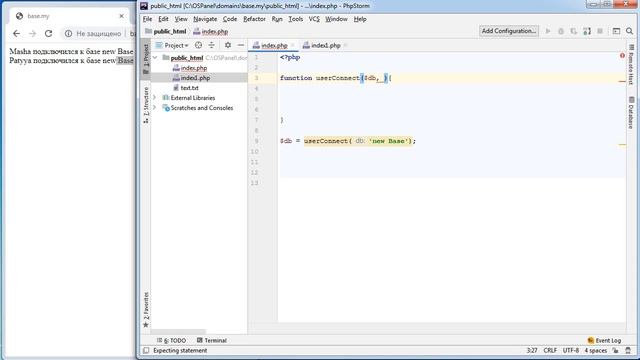The image size is (640, 360).
Task: Click the Collapse All icon in Project panel
Action: 211,45
